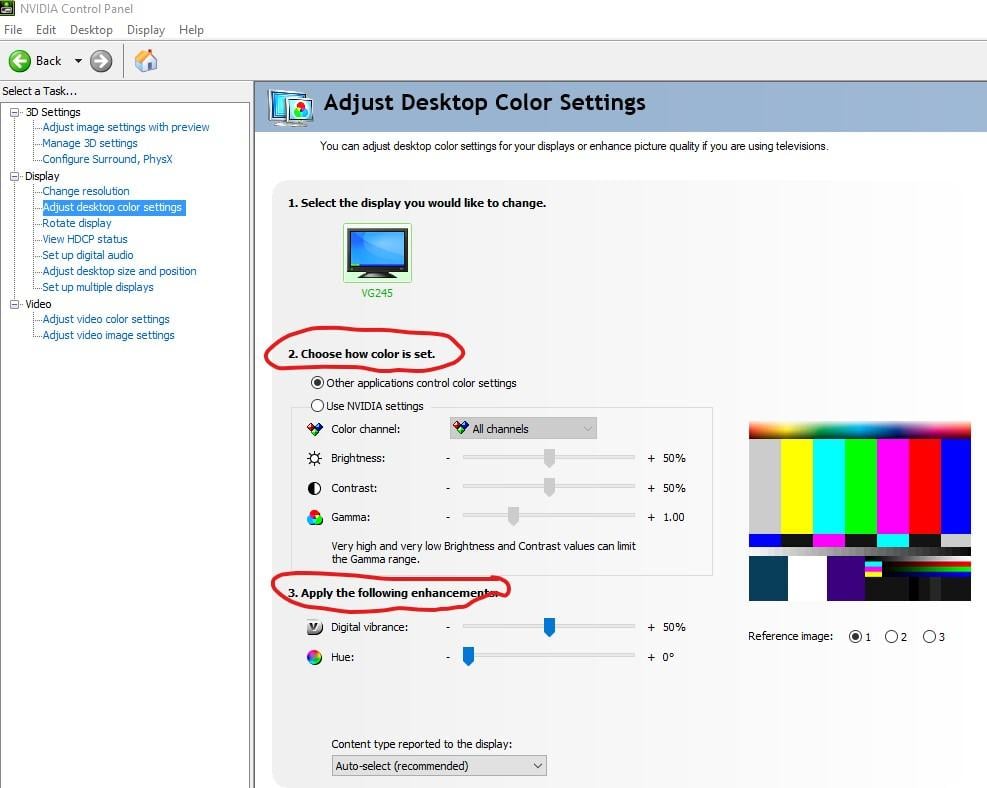Screen dimensions: 987x788
Task: Click the Digital vibrance slider handle
Action: pyautogui.click(x=549, y=627)
